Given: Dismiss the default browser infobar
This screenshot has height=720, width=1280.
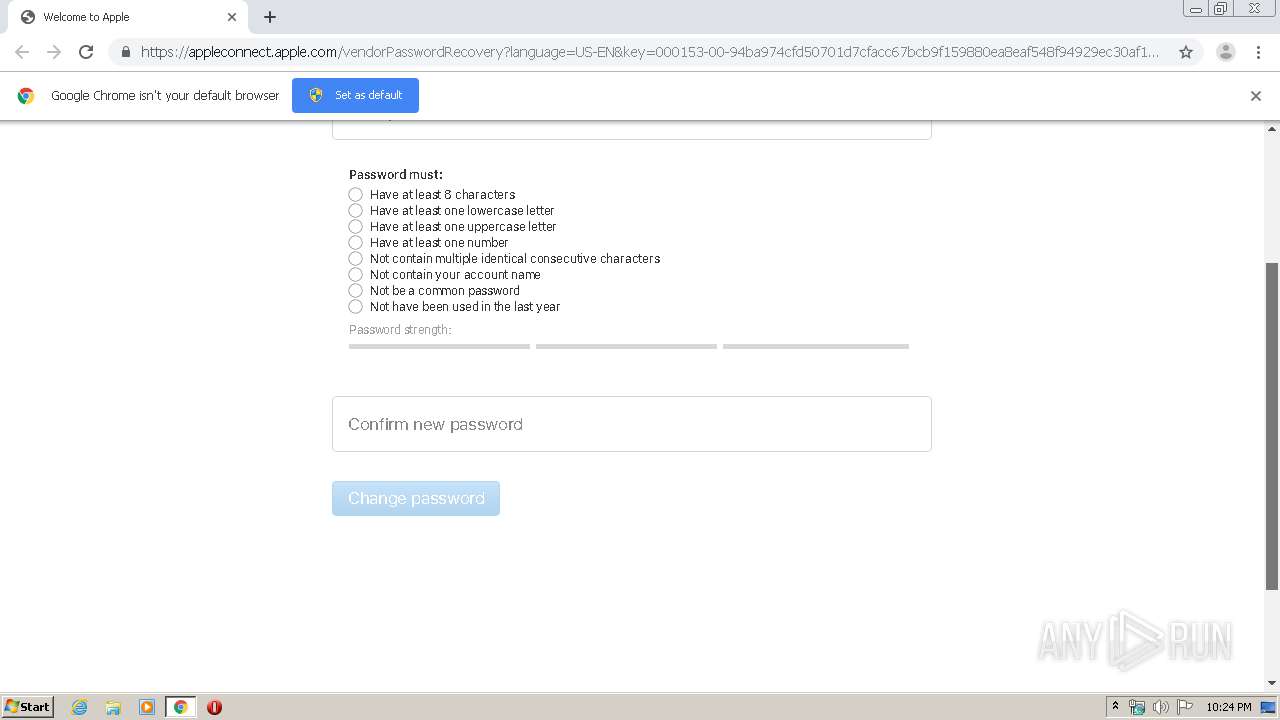Looking at the screenshot, I should (1256, 96).
